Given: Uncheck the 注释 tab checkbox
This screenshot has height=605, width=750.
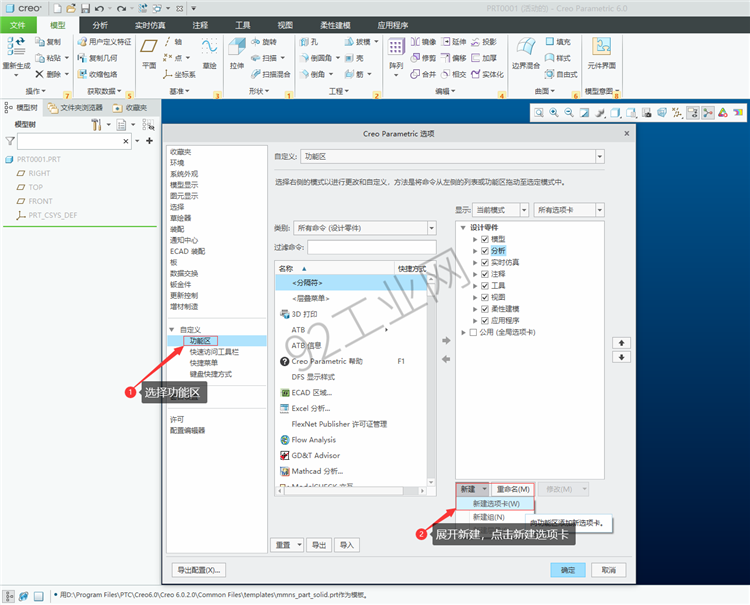Looking at the screenshot, I should click(485, 274).
